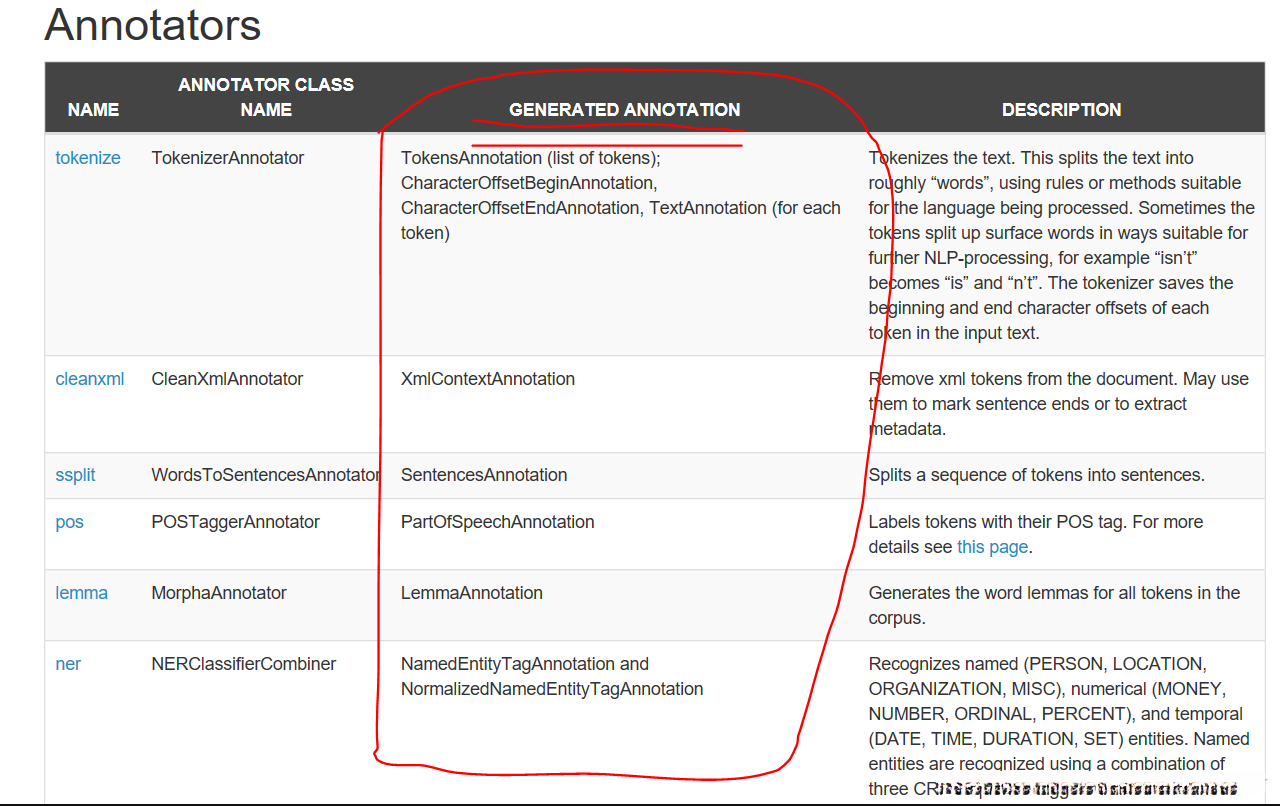
Task: Click the "WordsToSentencesAnnotator" class name
Action: (x=265, y=475)
